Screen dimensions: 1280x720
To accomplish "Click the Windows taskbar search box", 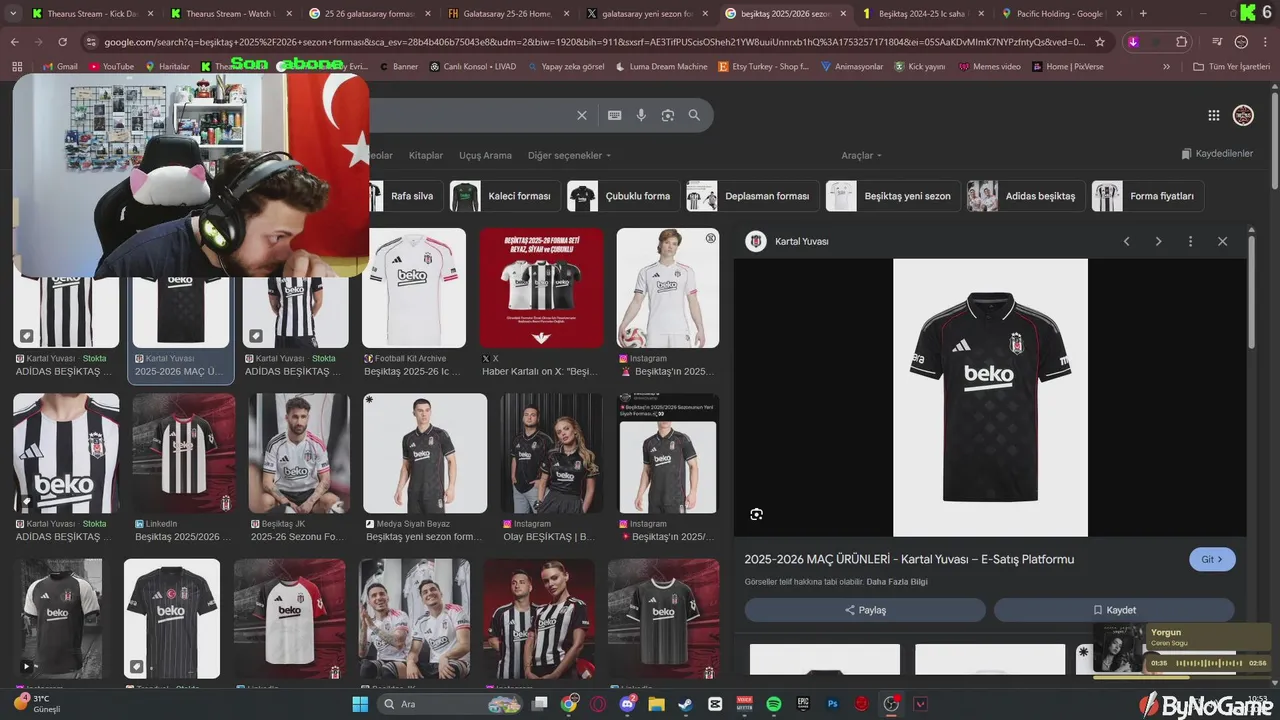I will point(450,704).
